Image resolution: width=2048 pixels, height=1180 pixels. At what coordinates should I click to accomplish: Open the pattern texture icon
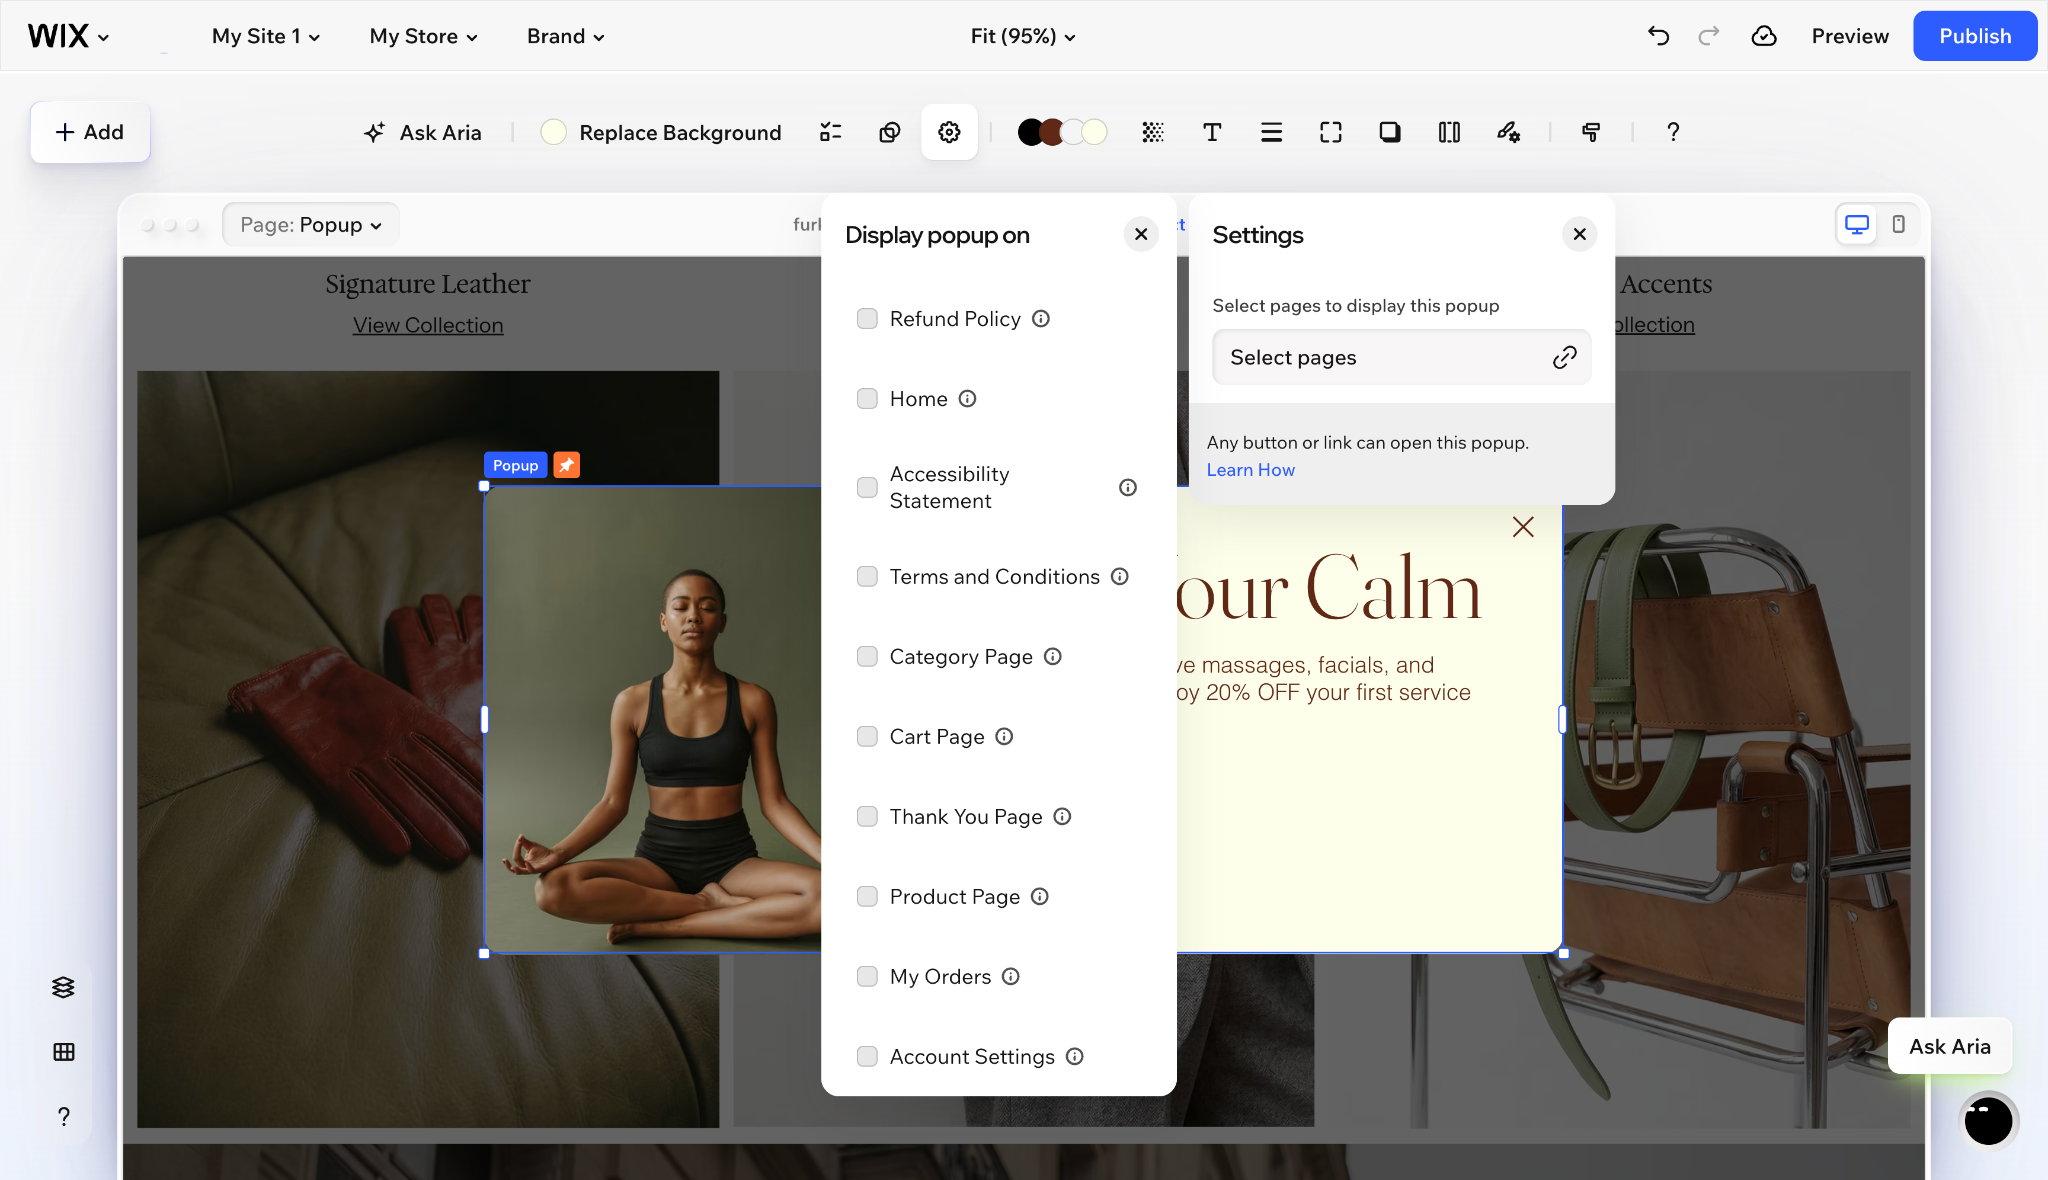[1152, 132]
